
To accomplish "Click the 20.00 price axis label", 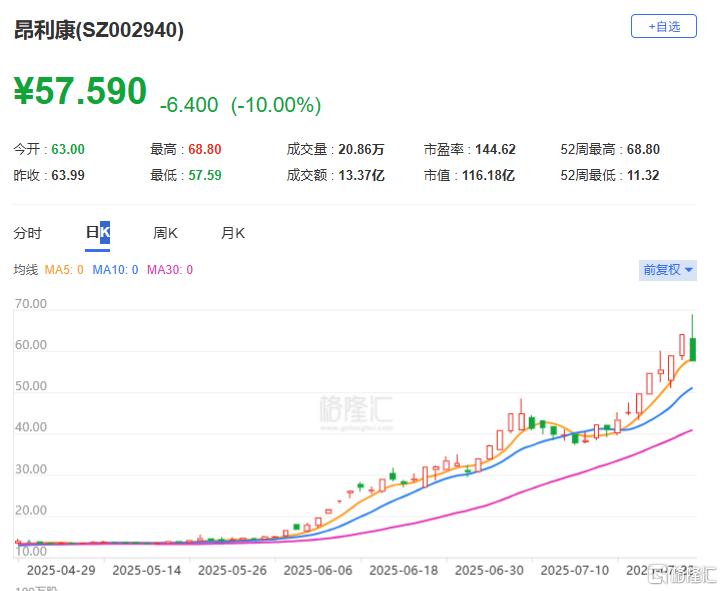I will (x=31, y=510).
